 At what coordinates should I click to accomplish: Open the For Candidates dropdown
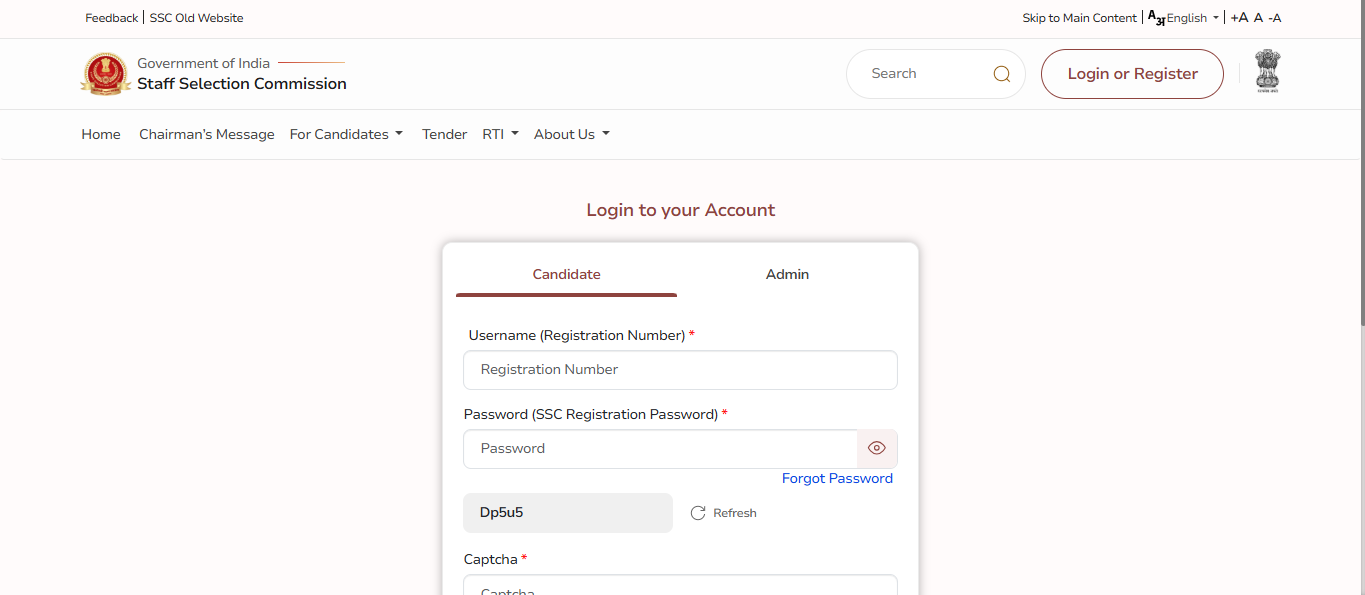[x=346, y=134]
